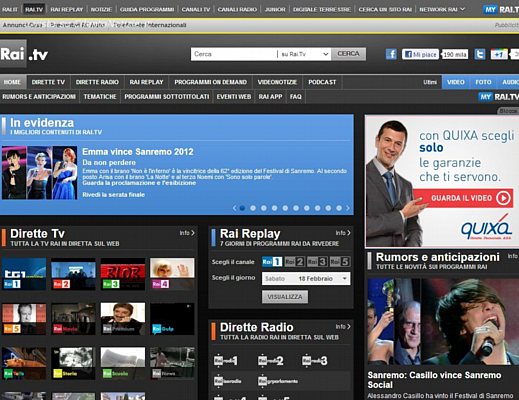
Task: Open Rai Radio 3 live stream
Action: [x=314, y=360]
